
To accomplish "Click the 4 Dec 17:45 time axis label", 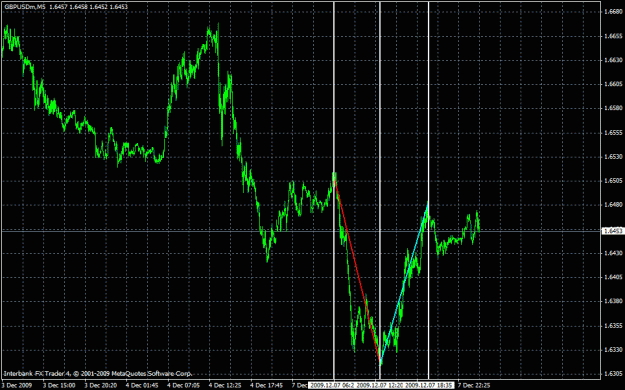I will [266, 386].
